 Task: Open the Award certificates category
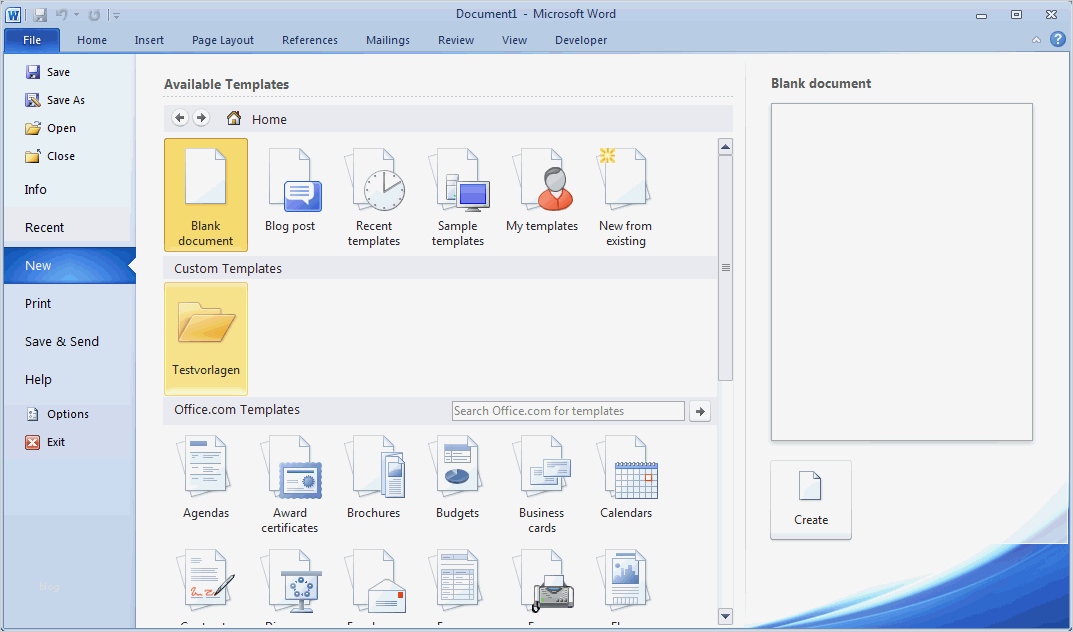(289, 482)
